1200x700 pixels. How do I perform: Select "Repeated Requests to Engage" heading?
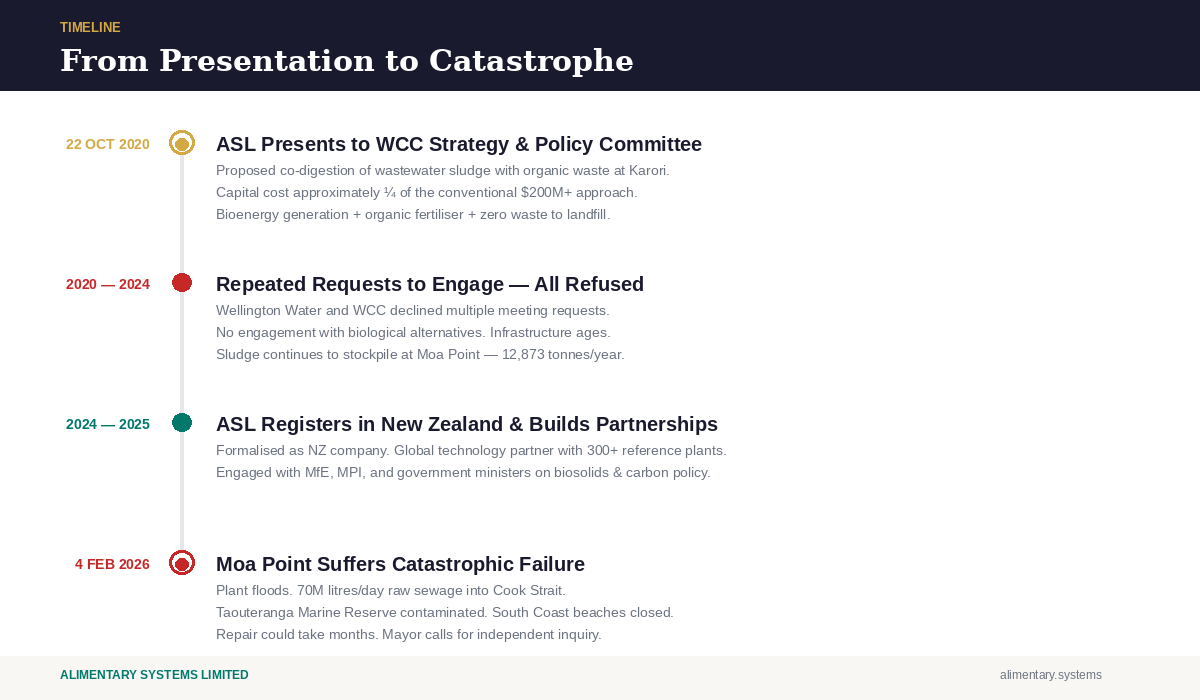coord(429,284)
